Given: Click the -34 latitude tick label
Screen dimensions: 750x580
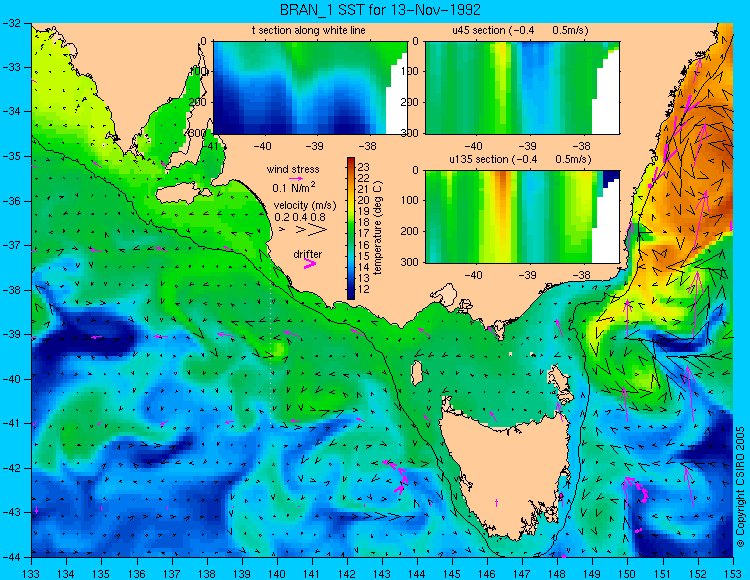Looking at the screenshot, I should [x=12, y=111].
